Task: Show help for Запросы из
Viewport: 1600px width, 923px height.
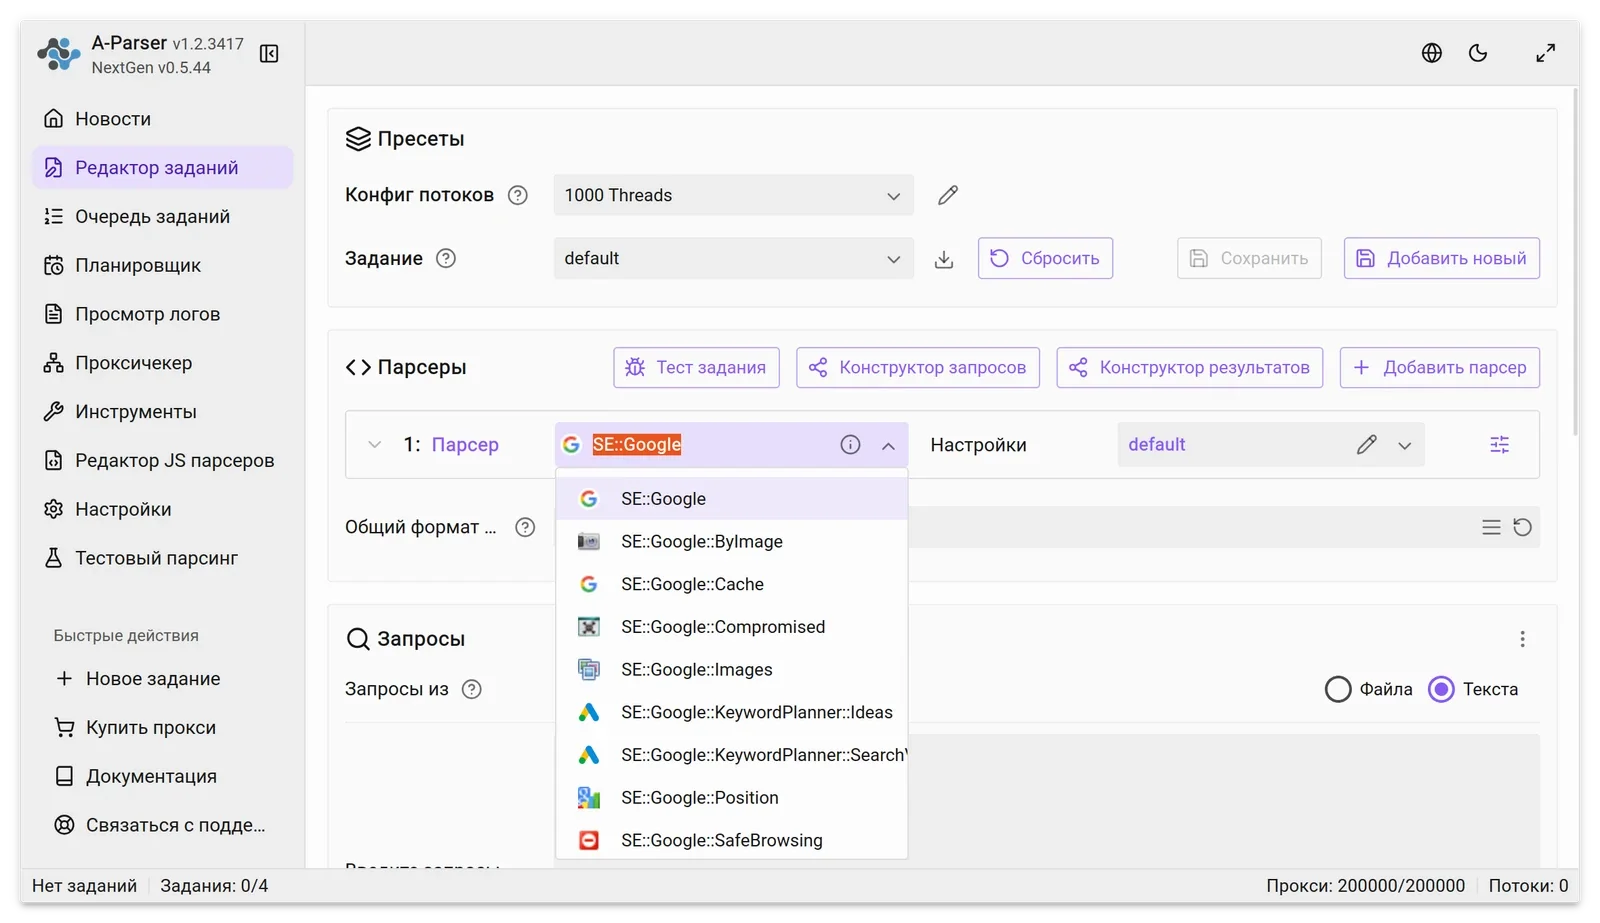Action: [x=472, y=689]
